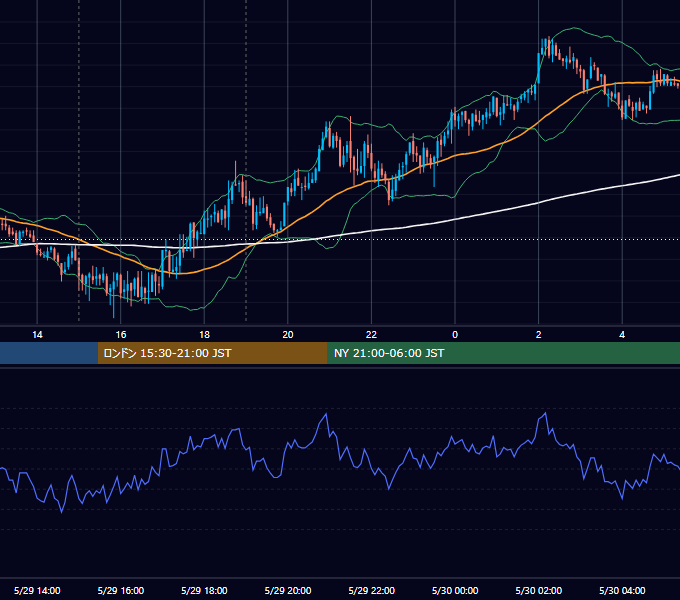This screenshot has width=680, height=600.
Task: Click the '5/30 04:00' time label
Action: 622,590
